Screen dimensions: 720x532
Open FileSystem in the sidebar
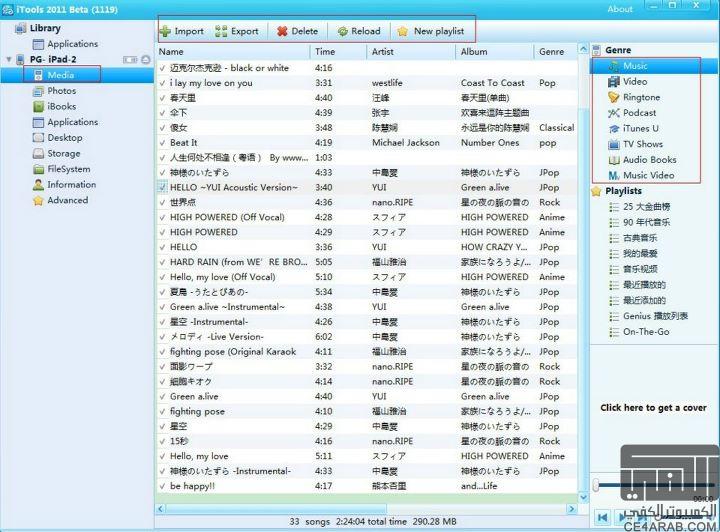pos(62,169)
